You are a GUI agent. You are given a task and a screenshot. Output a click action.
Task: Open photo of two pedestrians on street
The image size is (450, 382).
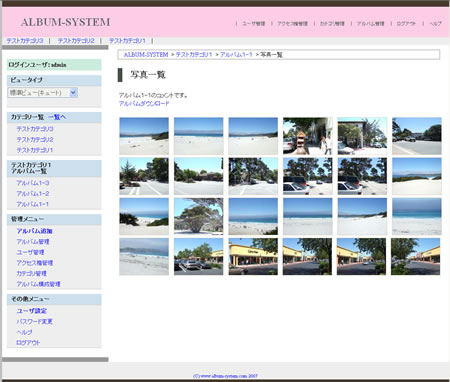(308, 136)
